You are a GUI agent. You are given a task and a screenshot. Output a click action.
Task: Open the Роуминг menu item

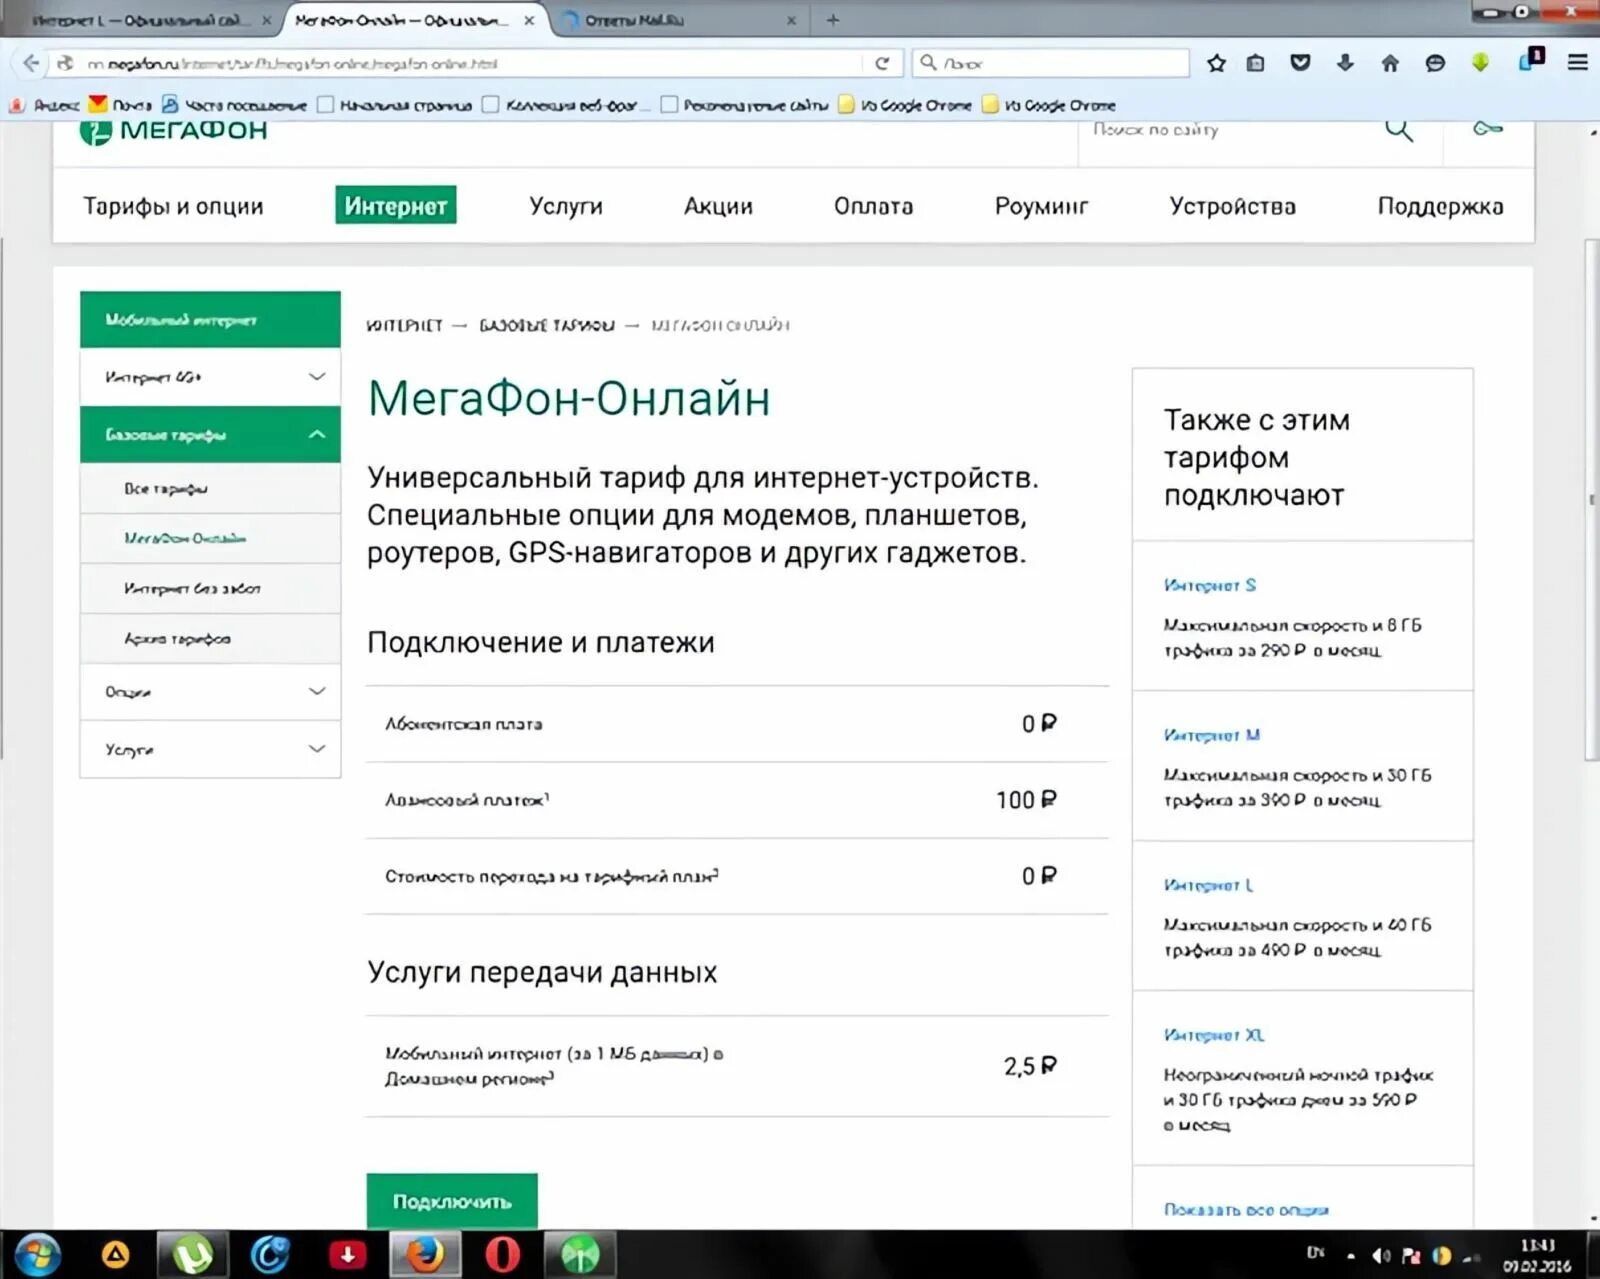(1041, 206)
